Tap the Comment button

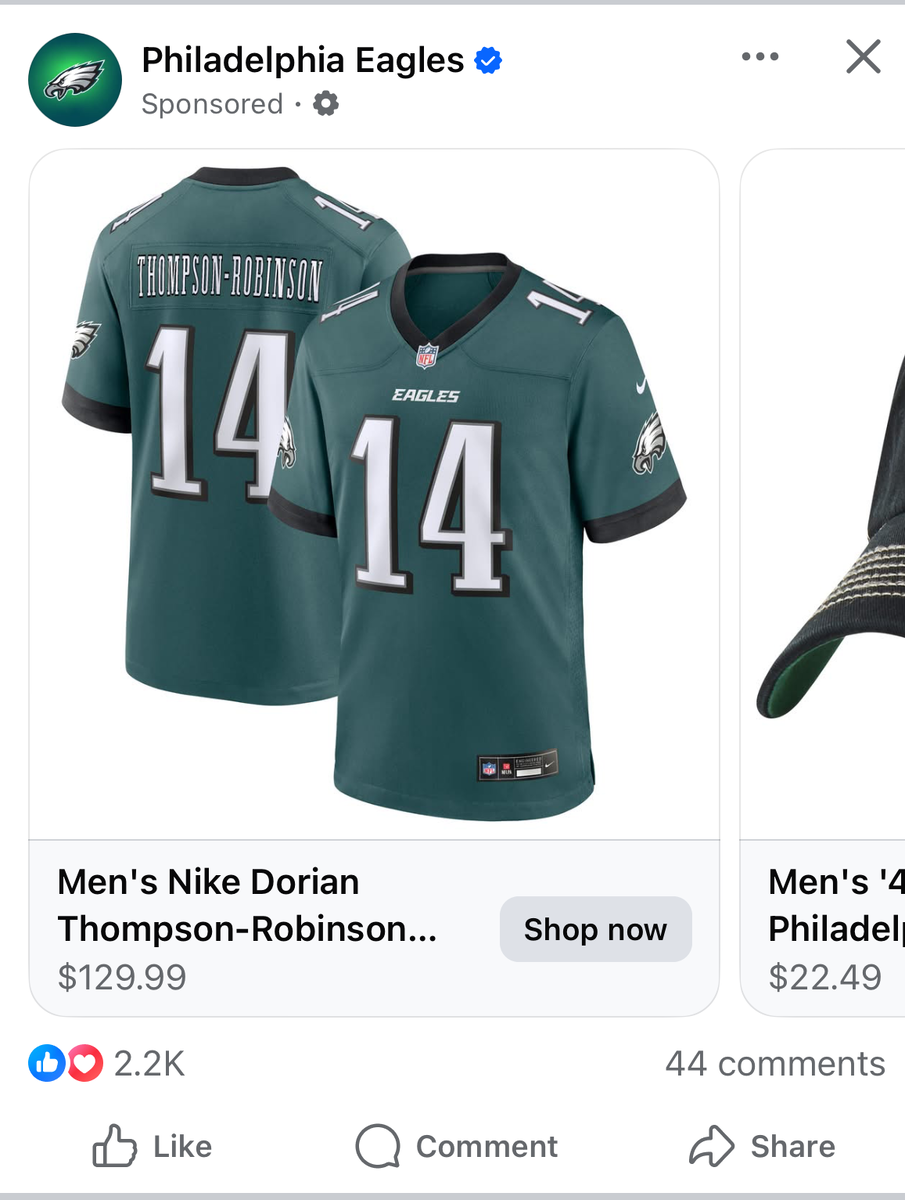pos(457,1146)
